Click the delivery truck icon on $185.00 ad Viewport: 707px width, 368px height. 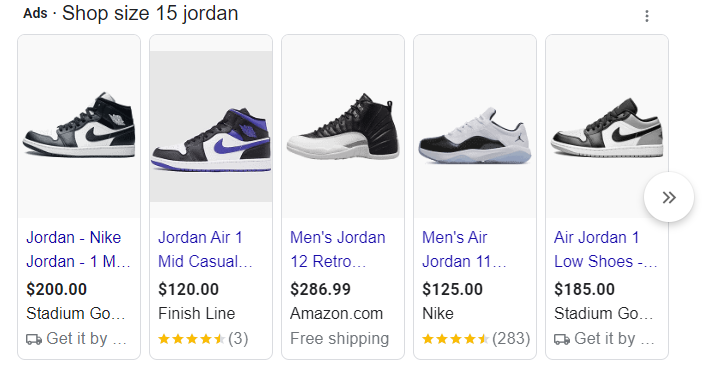pos(562,339)
